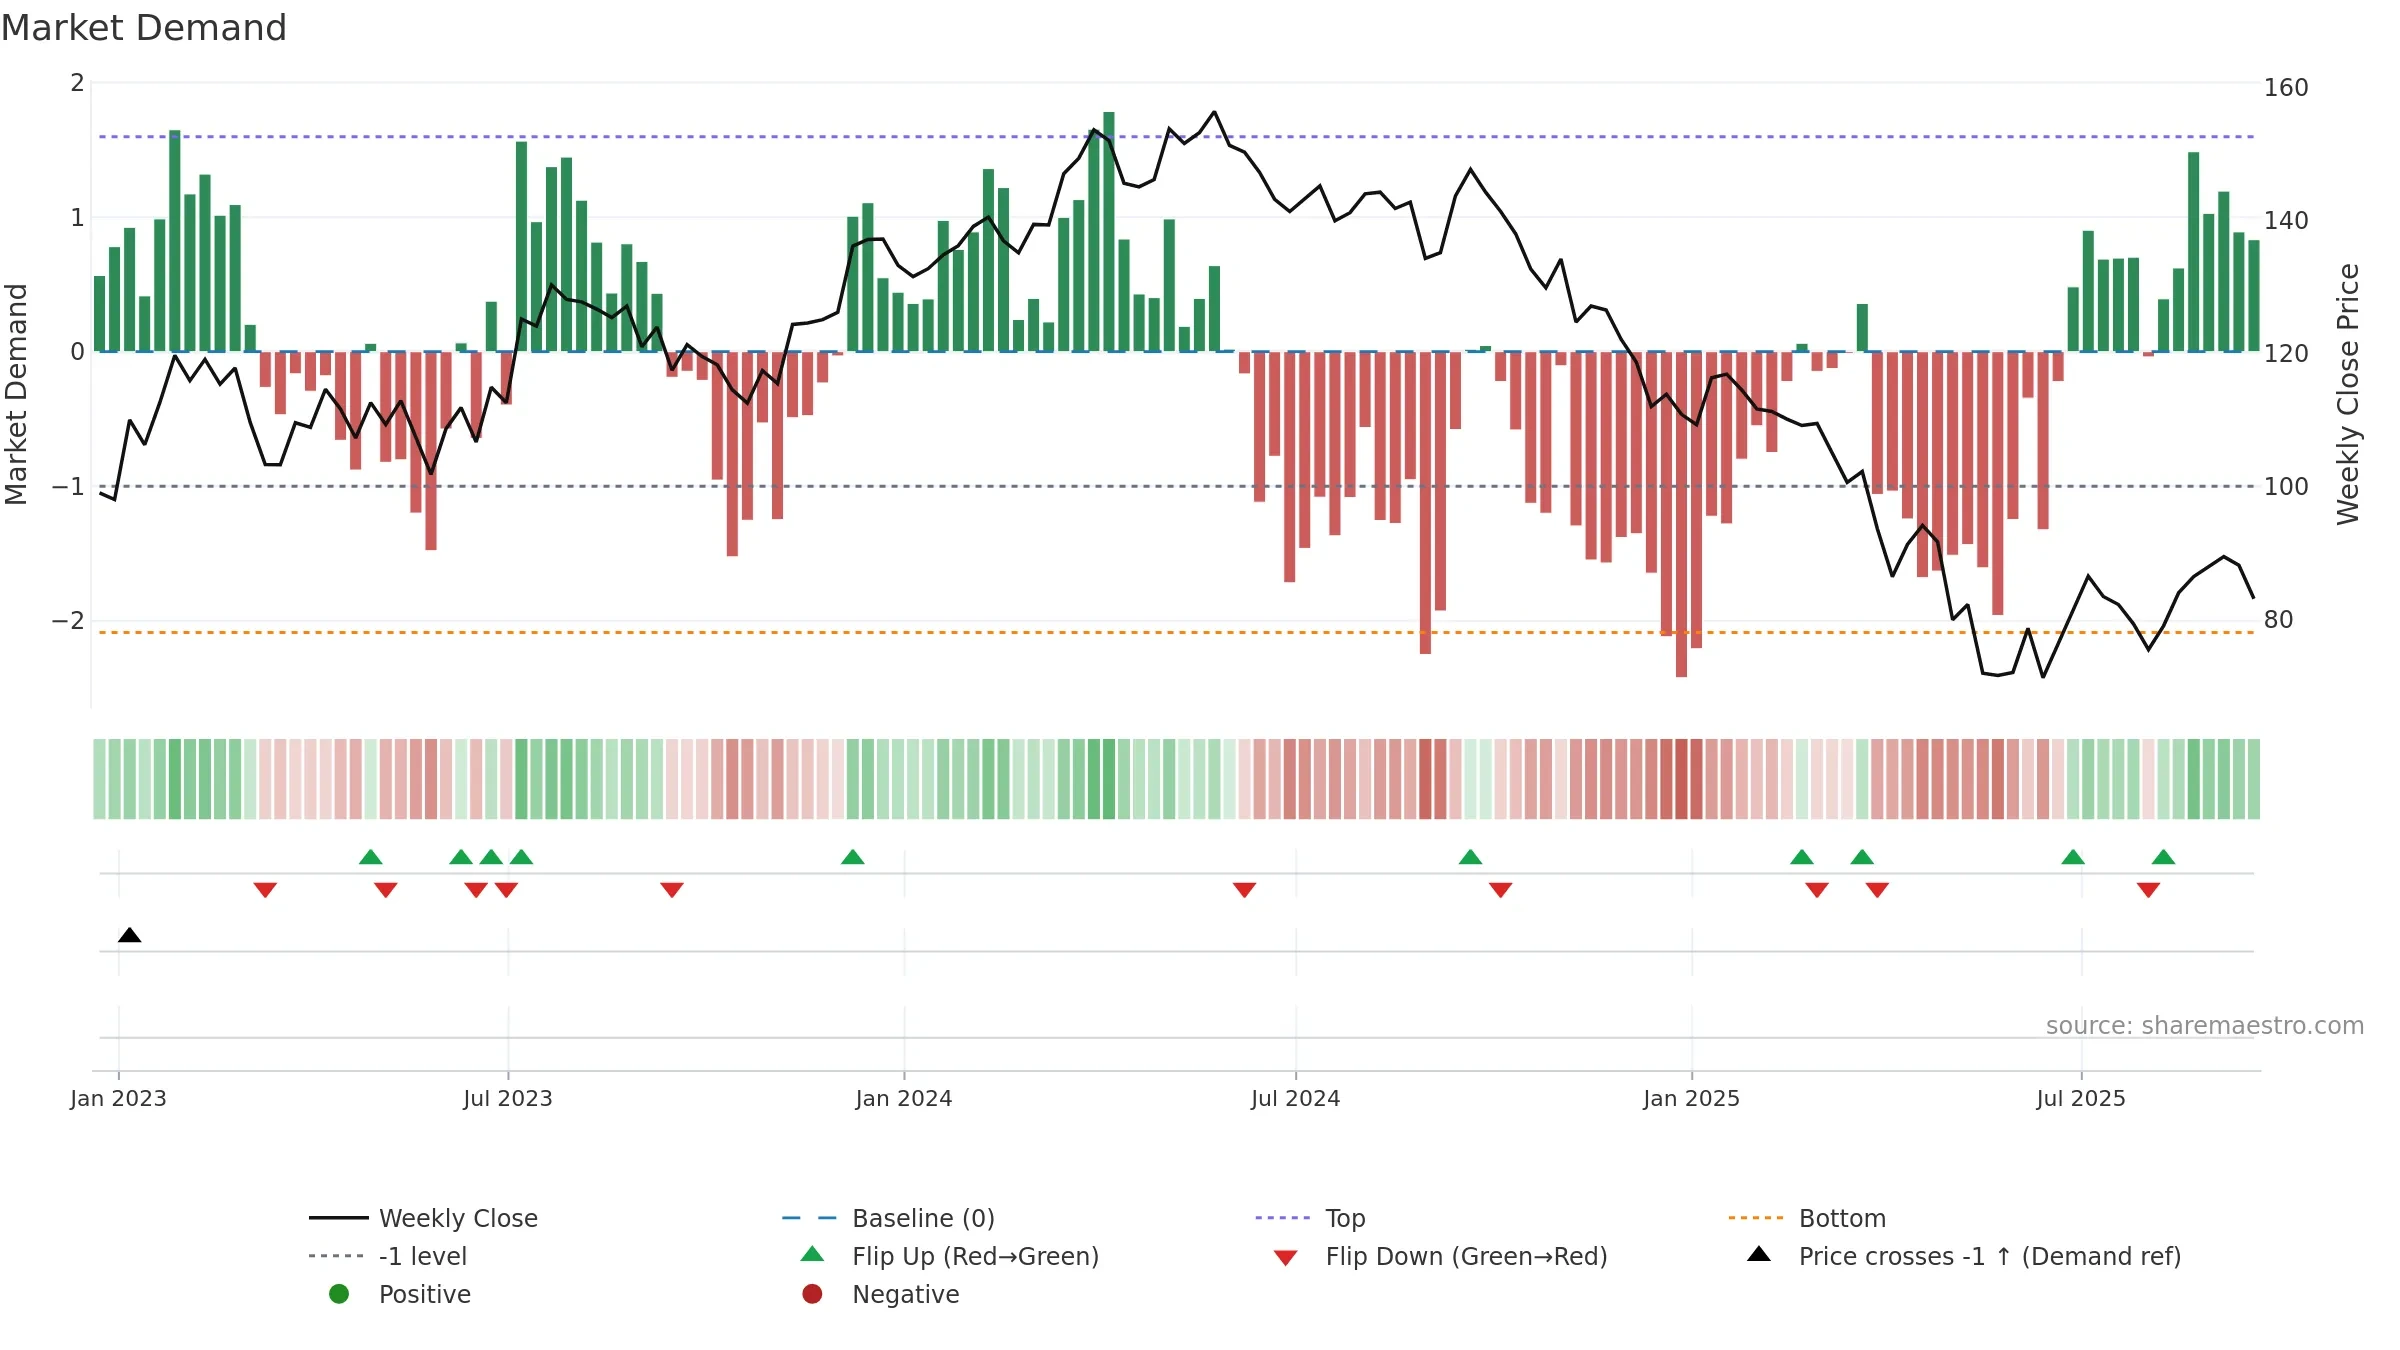Click the first red flip-down triangle in early 2023
Screen dimensions: 2400x1350
265,890
